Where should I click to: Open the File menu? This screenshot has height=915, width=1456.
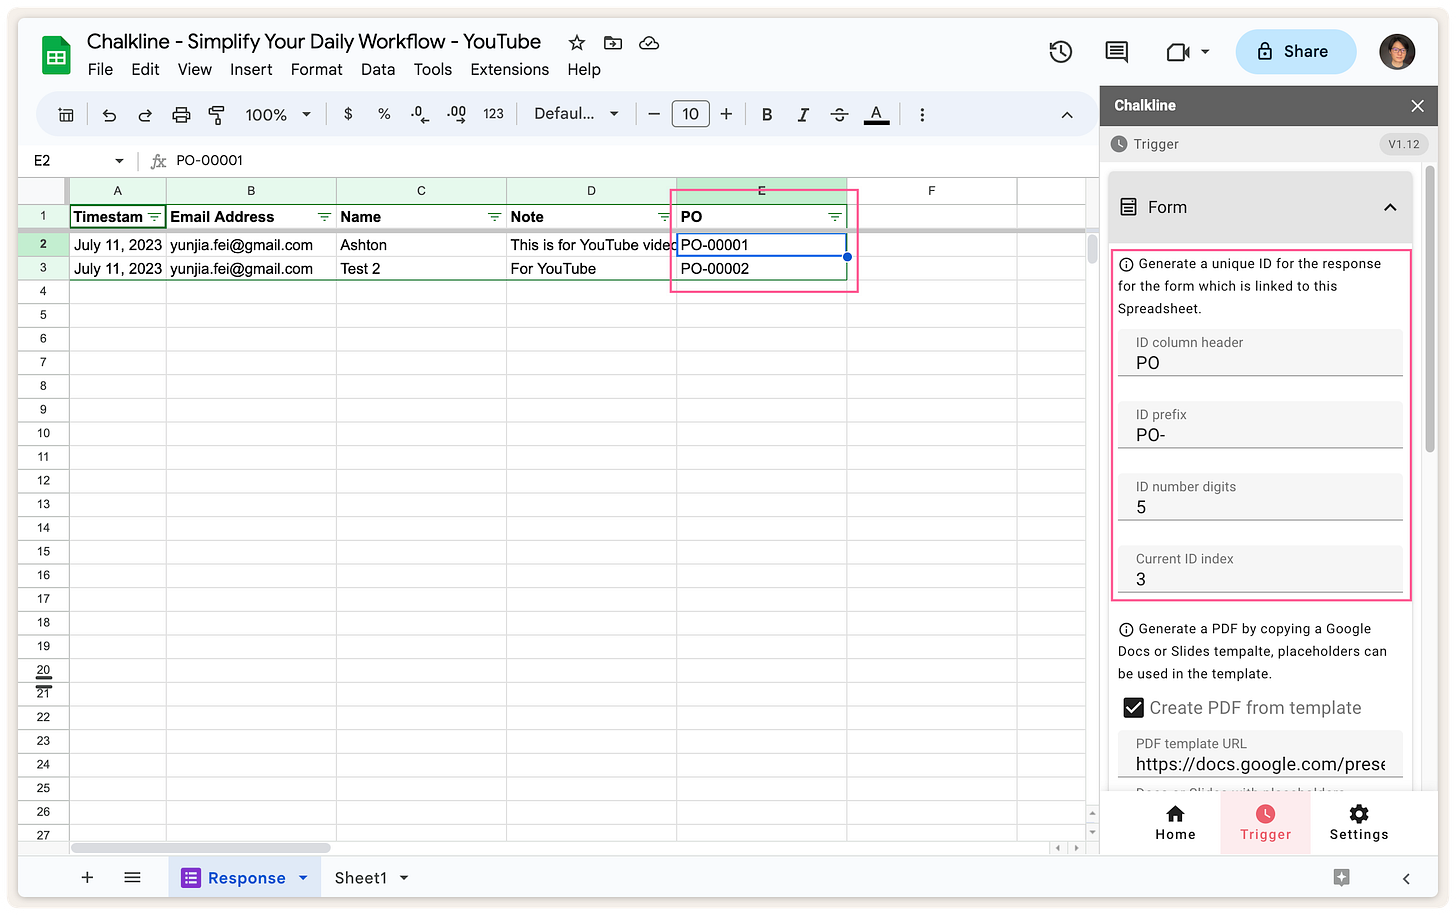(x=100, y=69)
